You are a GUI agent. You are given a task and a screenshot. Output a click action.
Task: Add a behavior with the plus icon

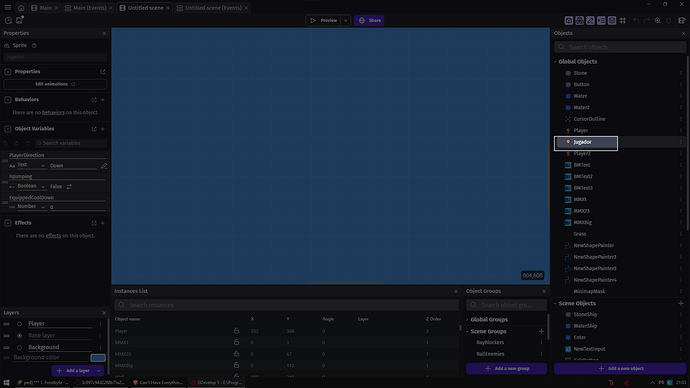(x=103, y=100)
